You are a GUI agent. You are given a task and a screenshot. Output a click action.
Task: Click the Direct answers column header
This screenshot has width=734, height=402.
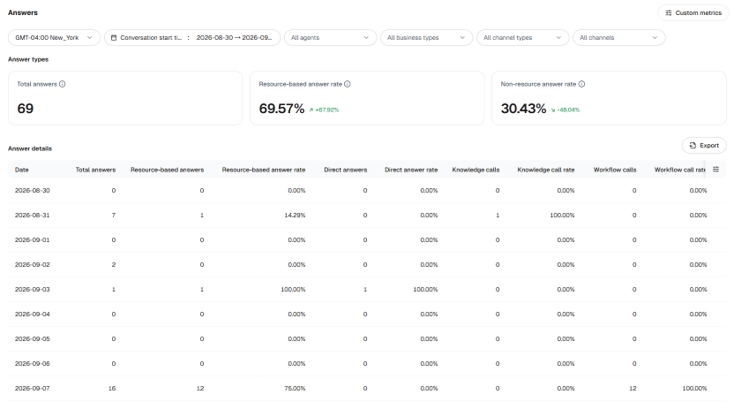[345, 170]
